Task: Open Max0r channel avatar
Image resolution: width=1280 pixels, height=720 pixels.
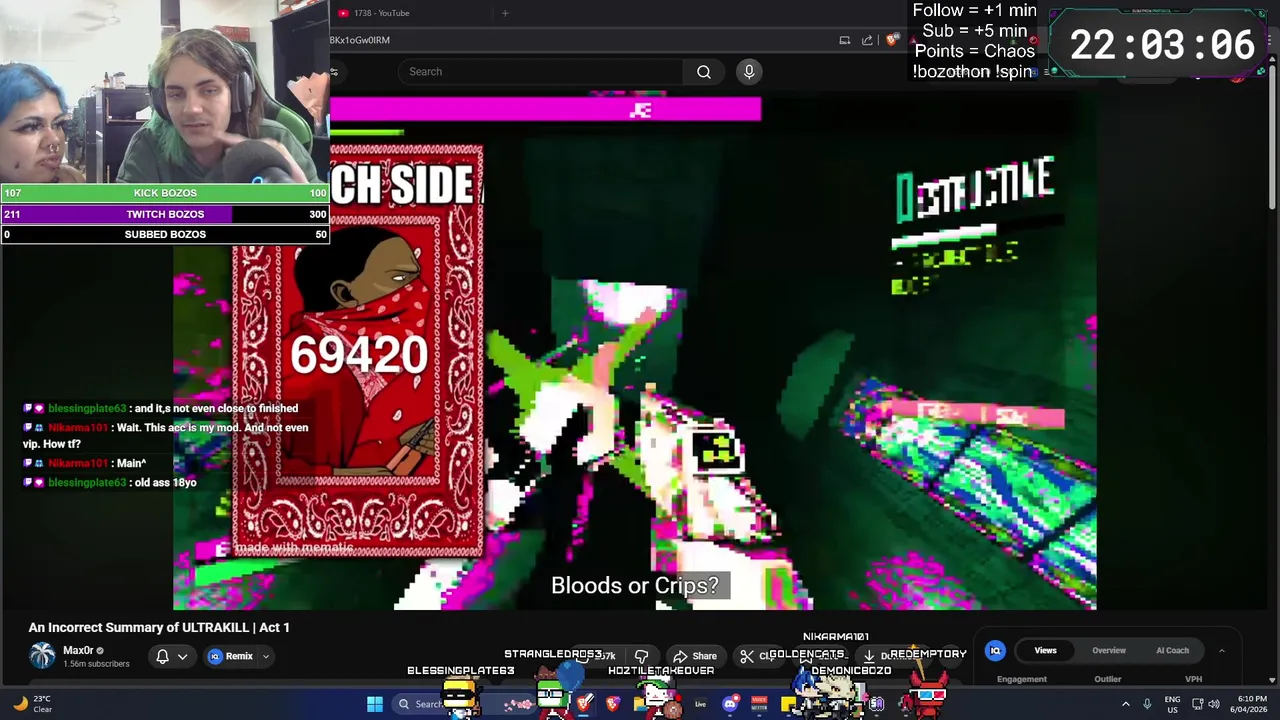Action: (x=42, y=656)
